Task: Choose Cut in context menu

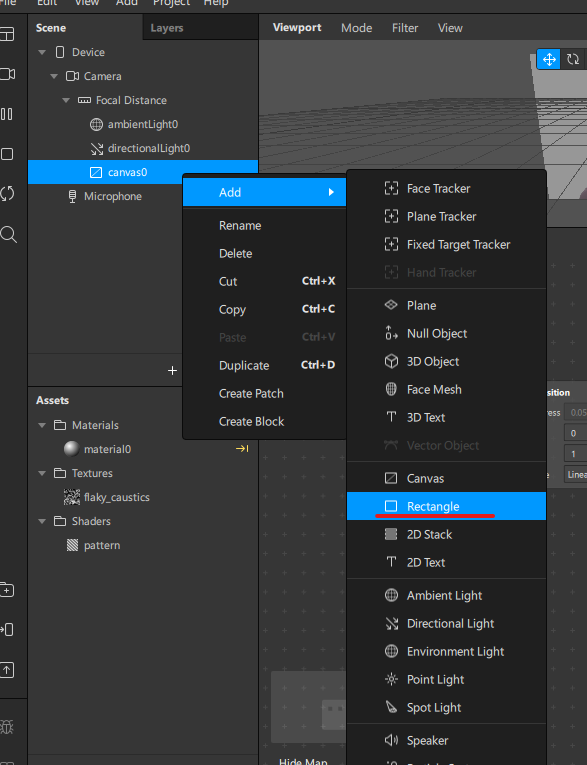Action: point(264,281)
